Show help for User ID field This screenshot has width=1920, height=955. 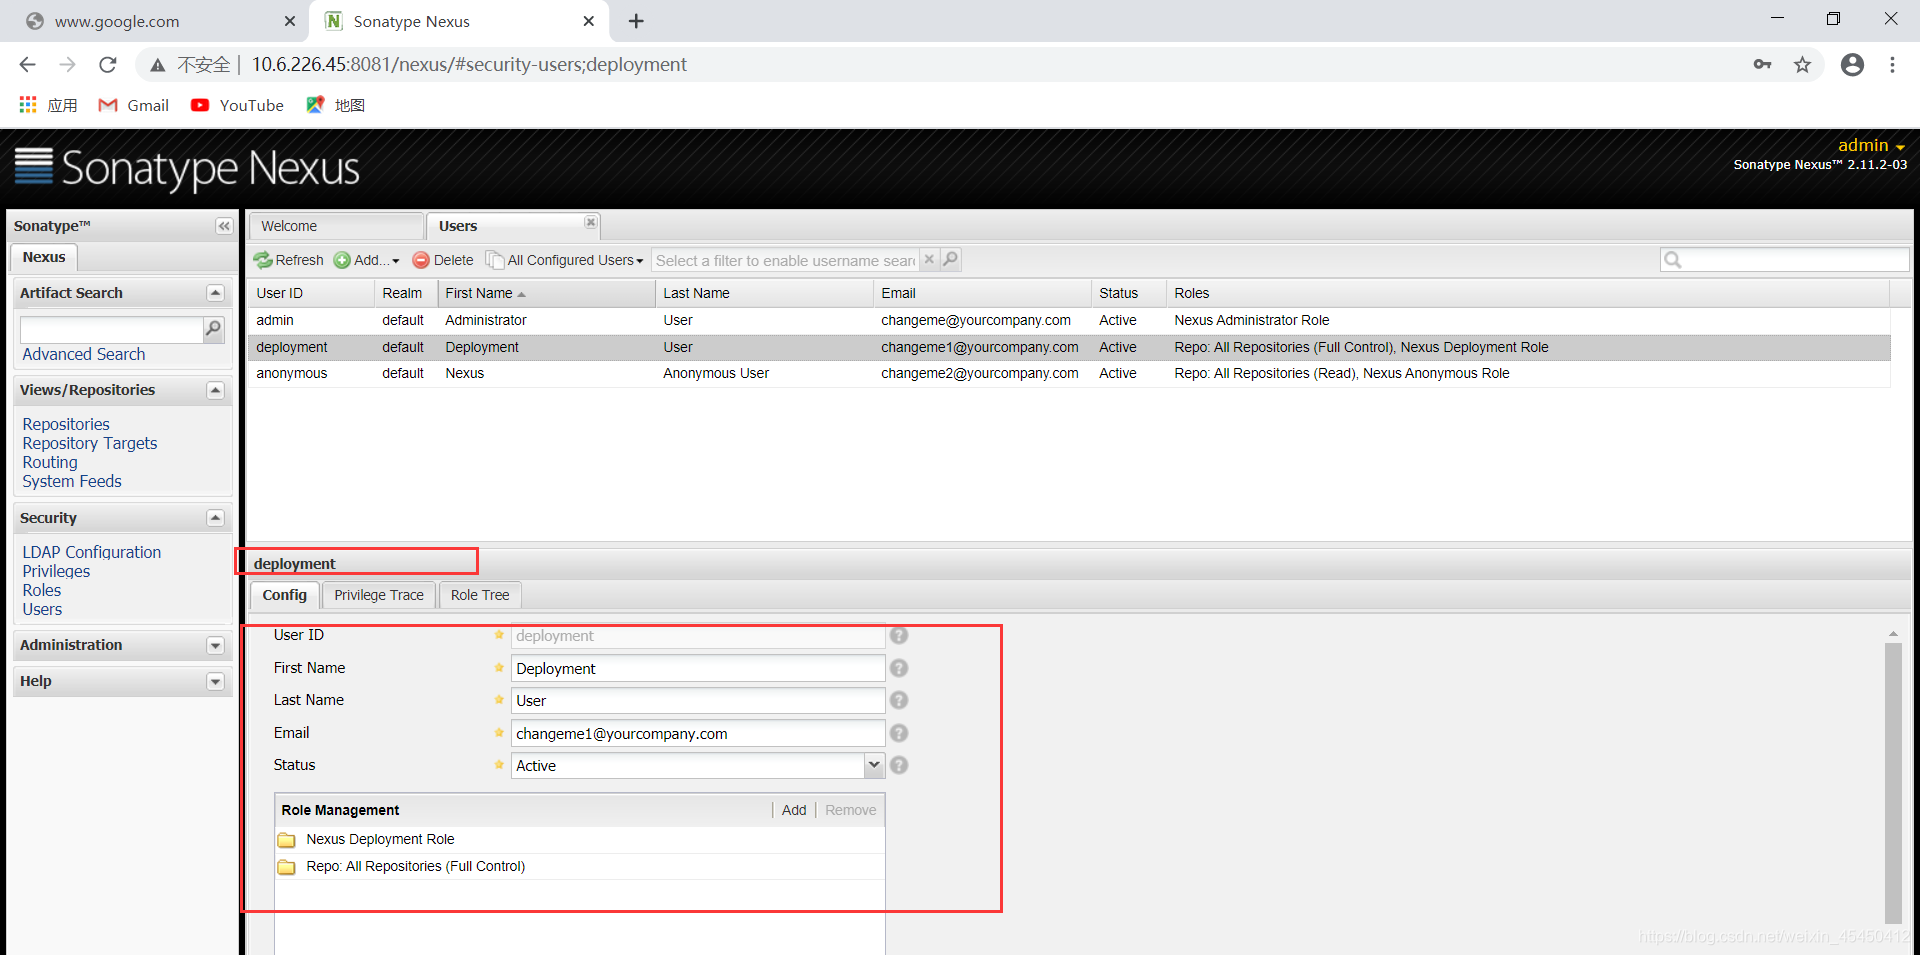pos(899,636)
